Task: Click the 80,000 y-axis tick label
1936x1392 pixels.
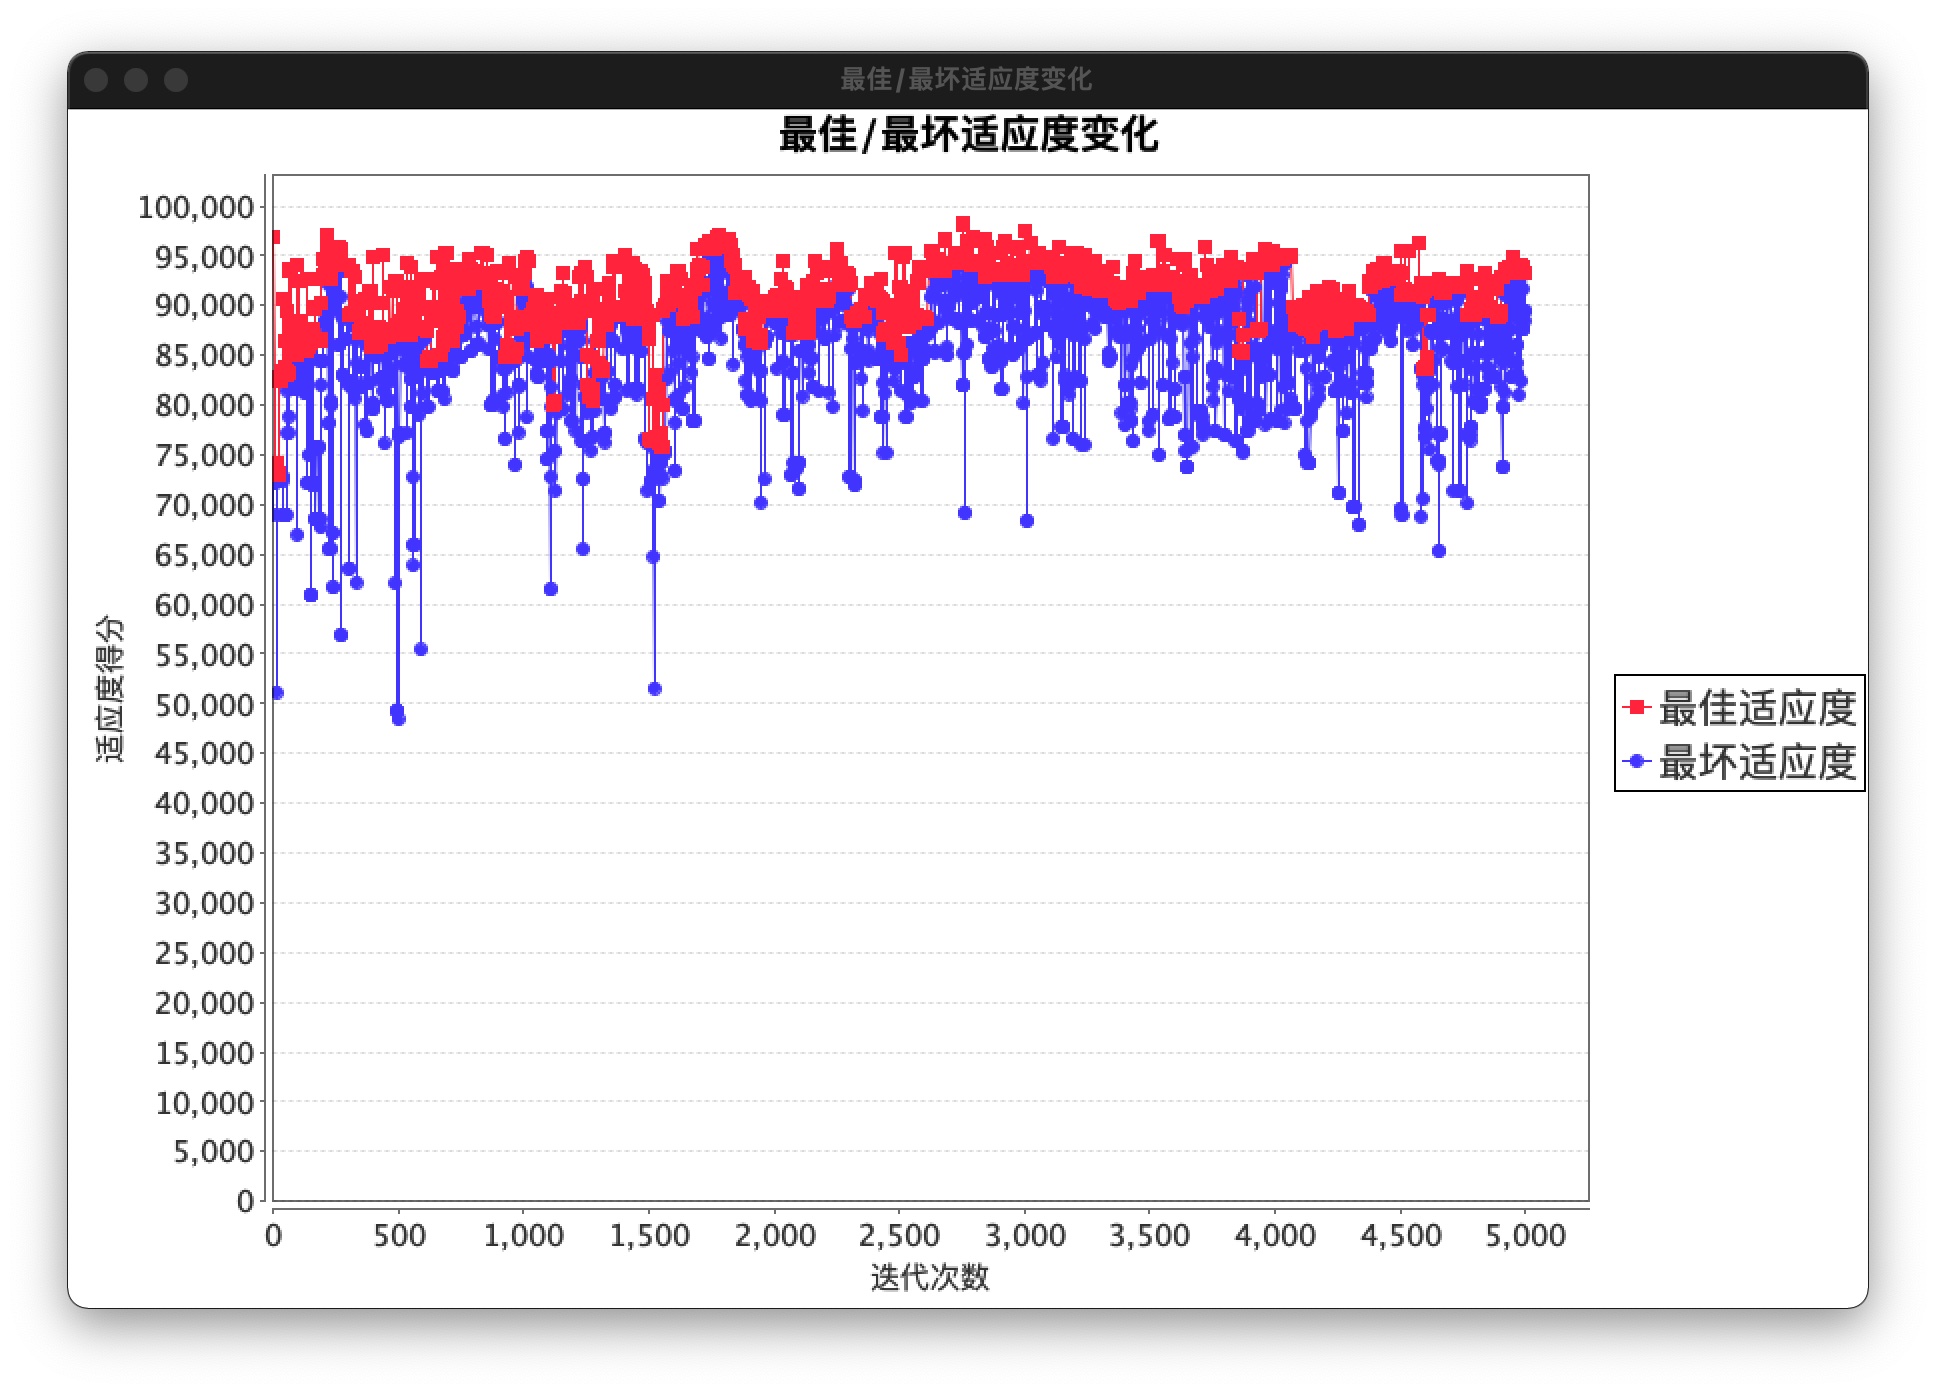Action: pyautogui.click(x=204, y=405)
